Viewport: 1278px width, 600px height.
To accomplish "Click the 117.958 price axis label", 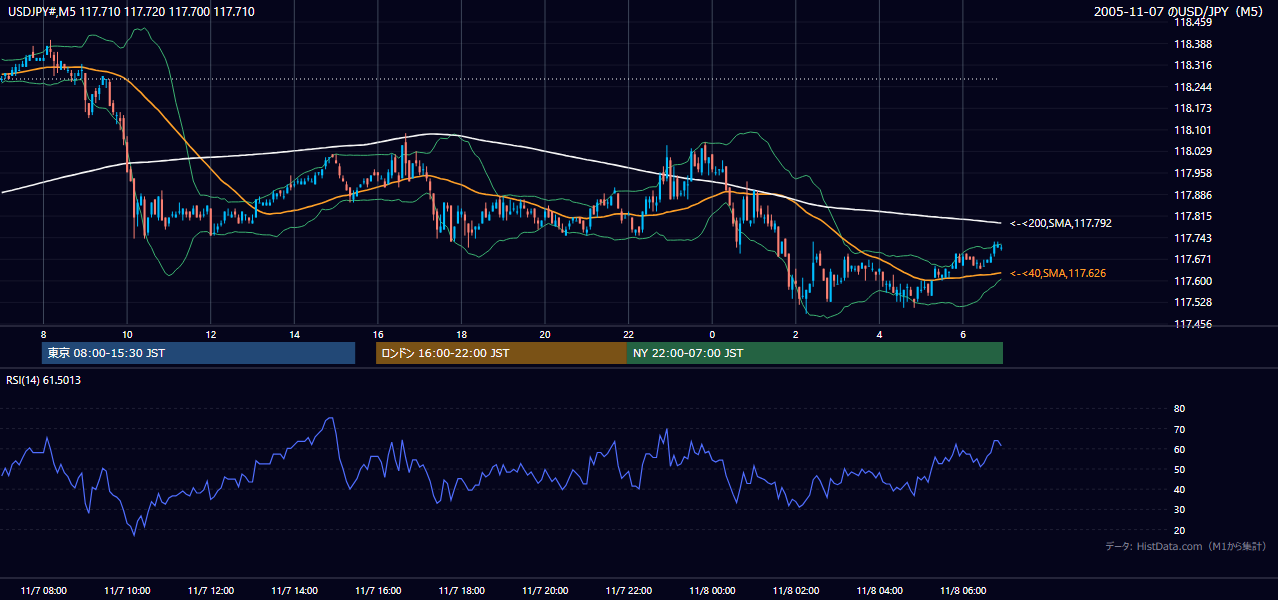I will click(1192, 173).
